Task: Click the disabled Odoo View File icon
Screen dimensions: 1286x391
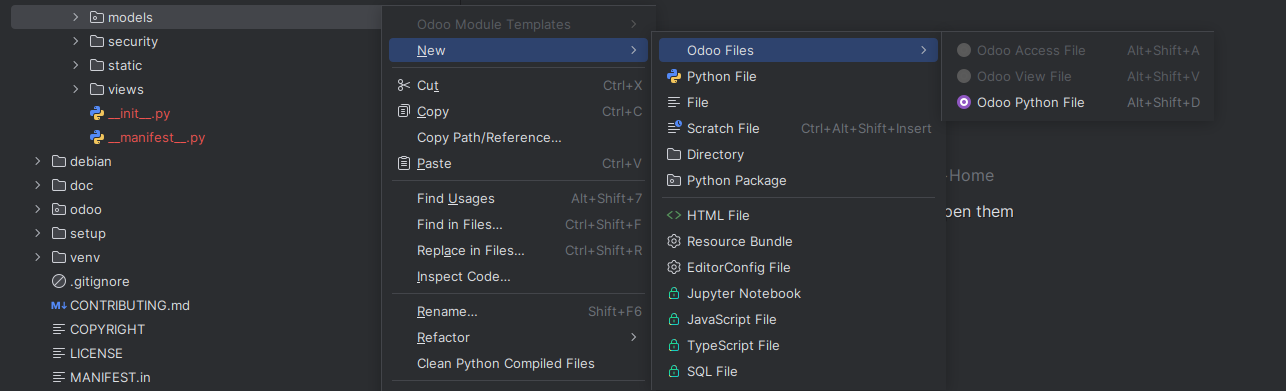Action: 964,76
